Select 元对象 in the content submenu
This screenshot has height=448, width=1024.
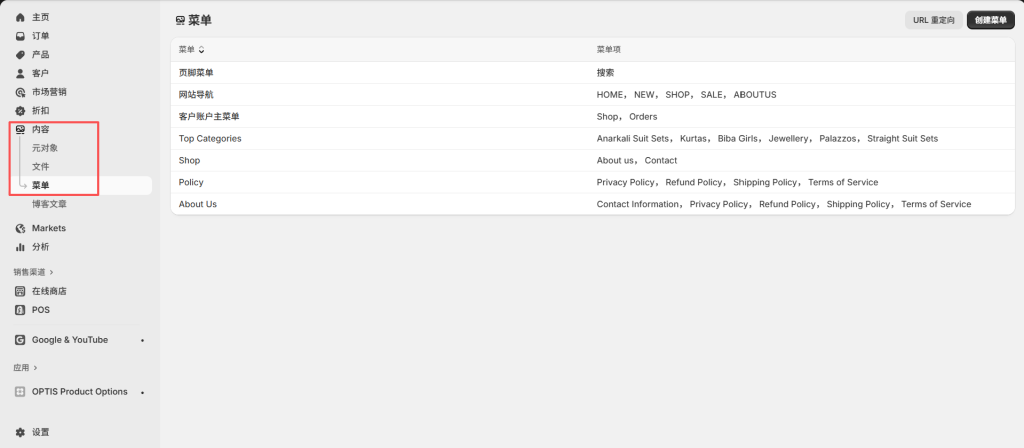pyautogui.click(x=45, y=148)
